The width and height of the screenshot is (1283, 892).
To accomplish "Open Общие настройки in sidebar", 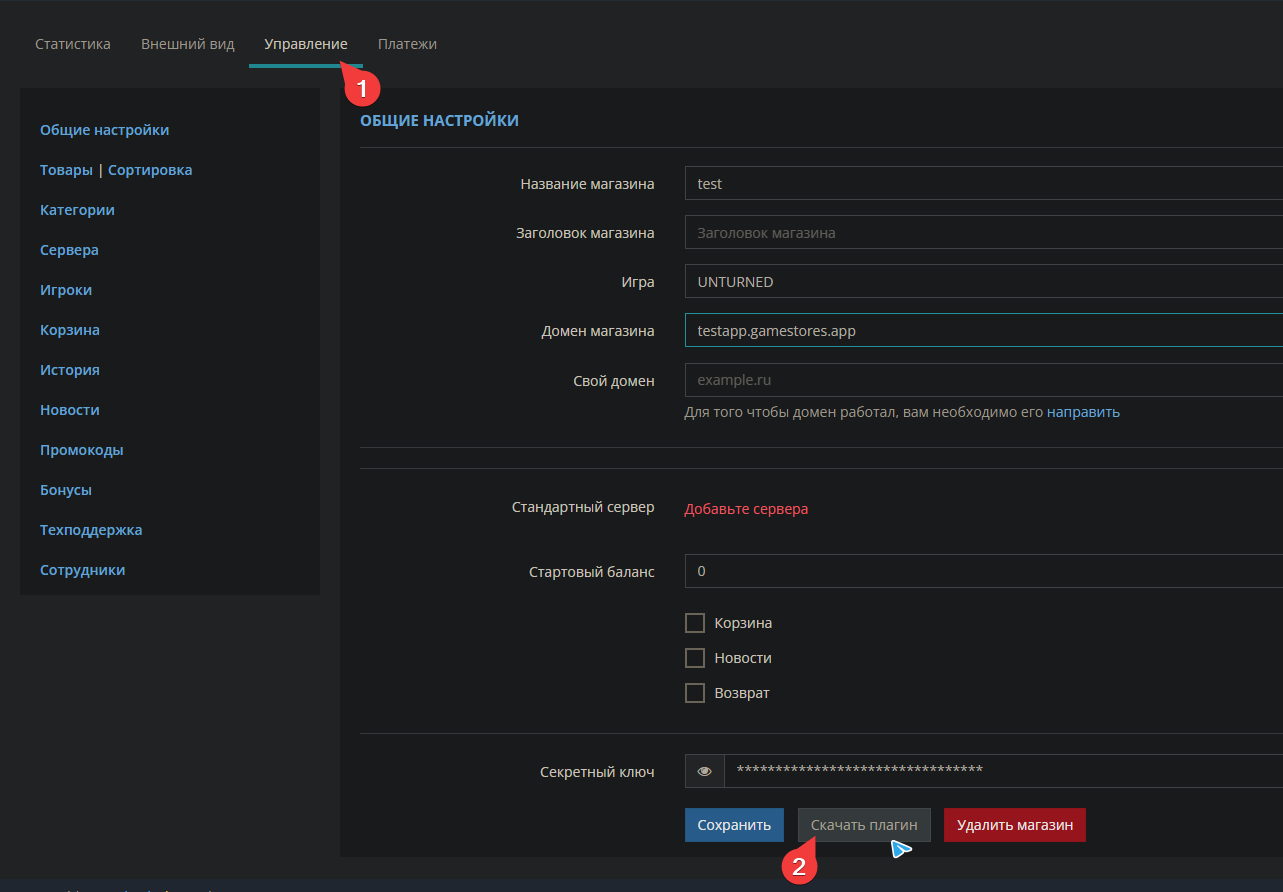I will (104, 130).
